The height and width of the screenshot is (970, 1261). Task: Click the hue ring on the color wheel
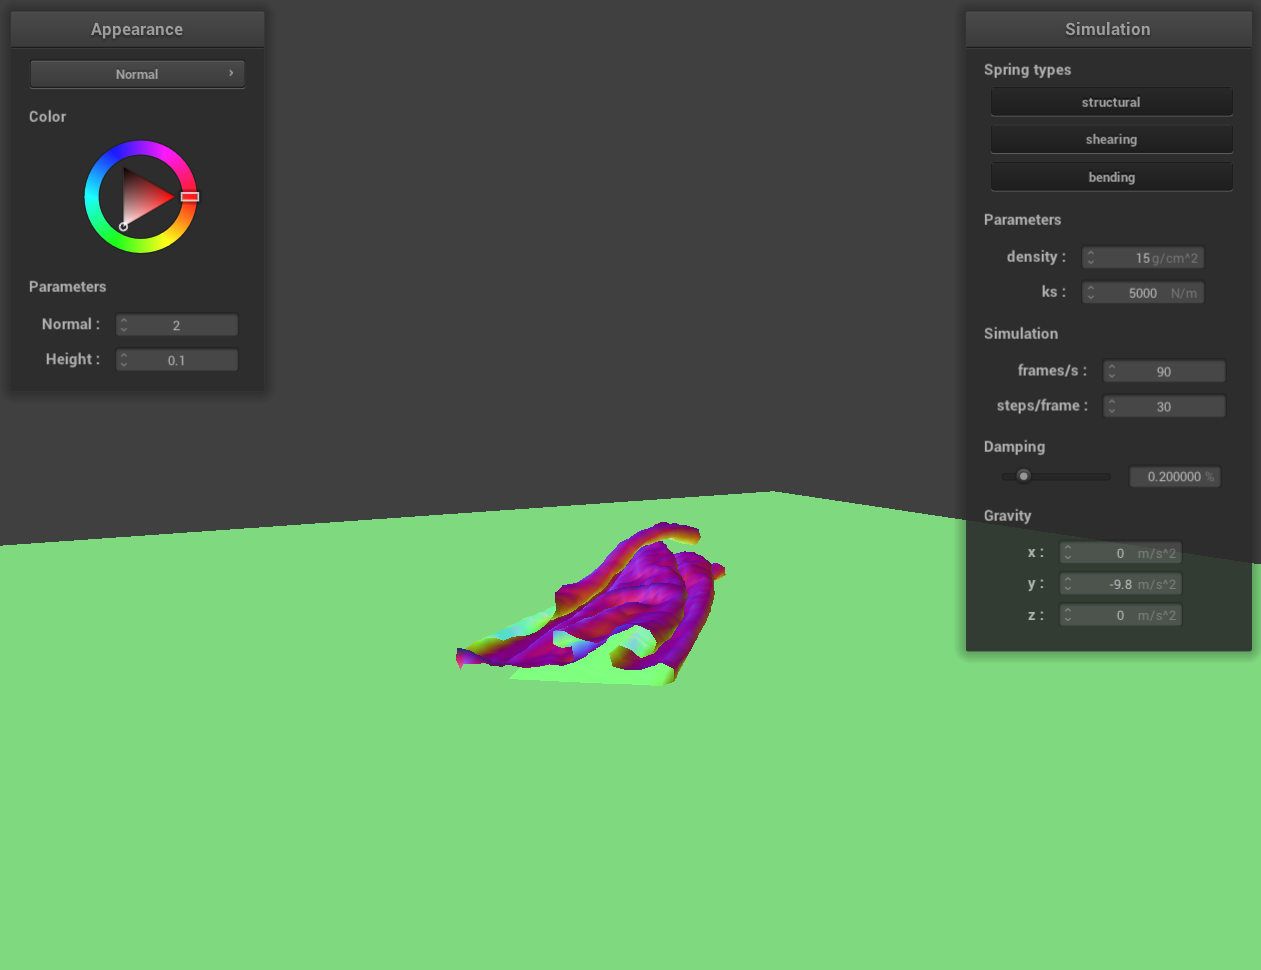click(141, 148)
